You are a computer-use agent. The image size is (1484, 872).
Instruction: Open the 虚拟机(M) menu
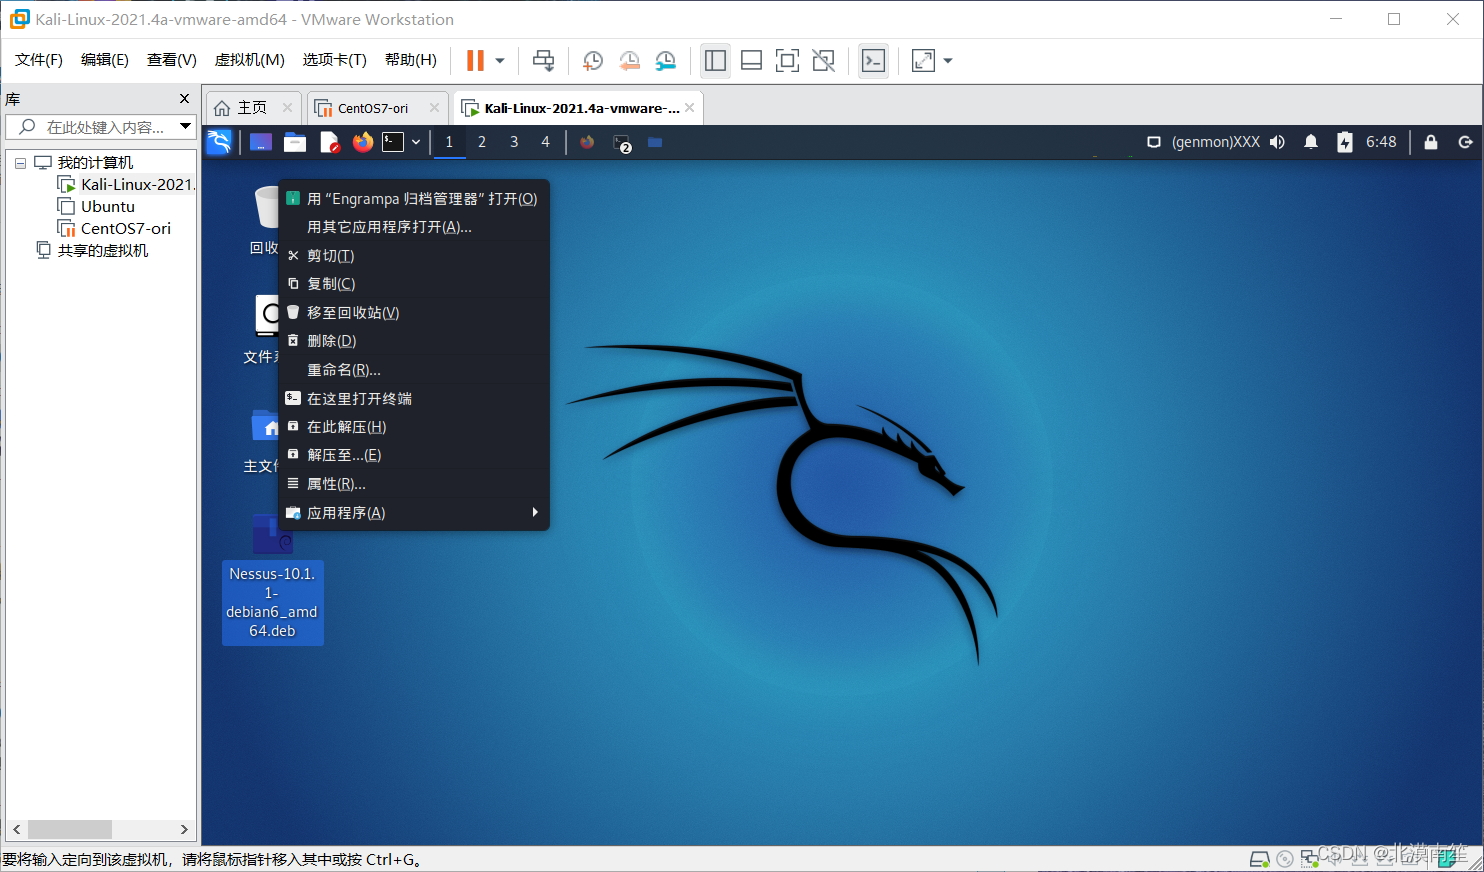click(249, 60)
